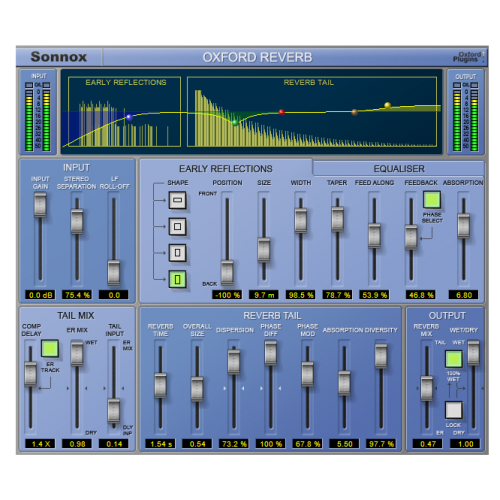Click the Comp Delay fader handle
This screenshot has height=500, width=500.
pyautogui.click(x=30, y=374)
